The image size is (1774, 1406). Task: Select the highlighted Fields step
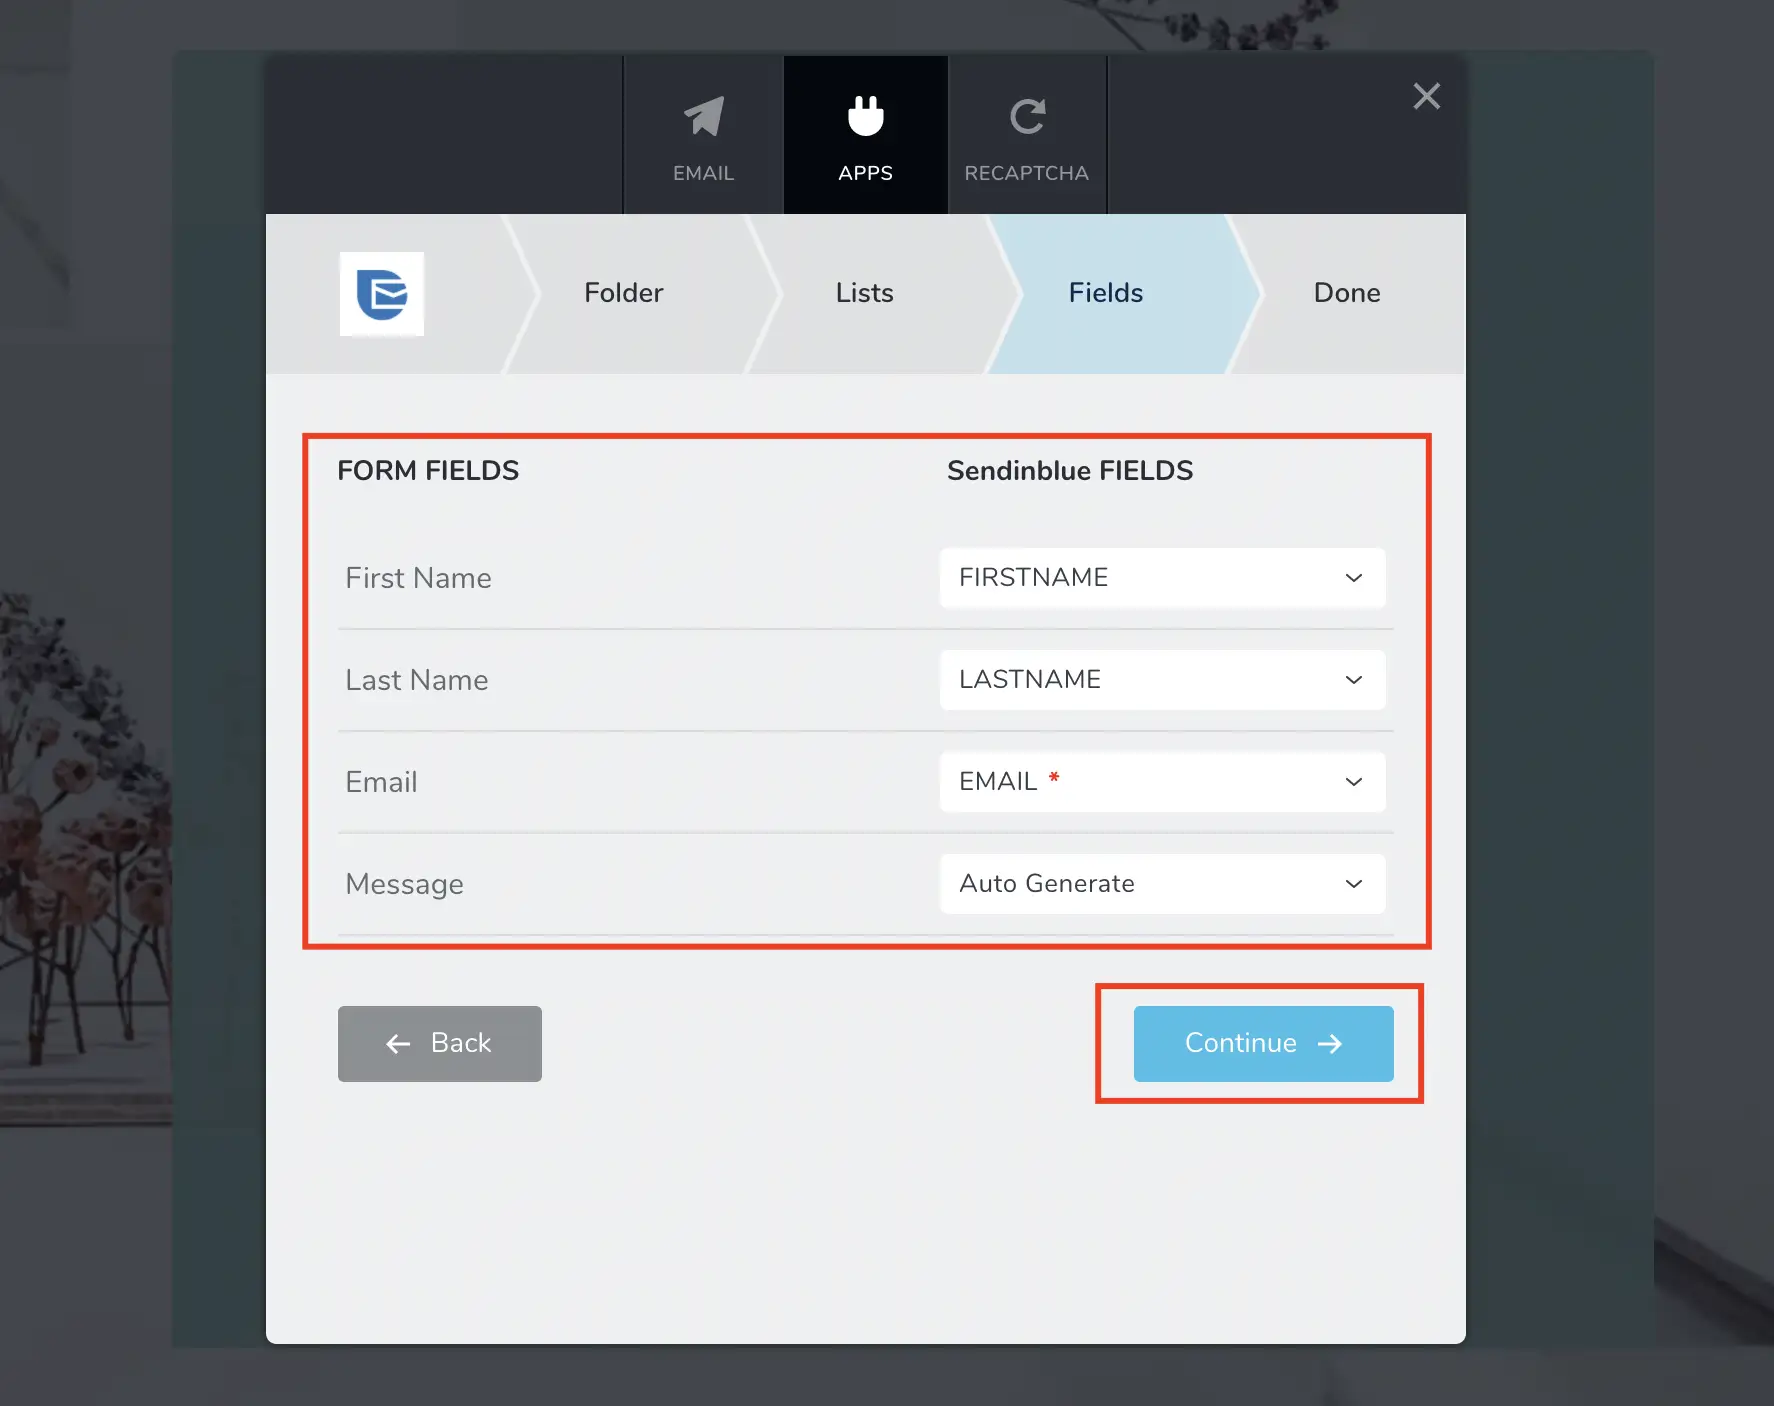(x=1105, y=293)
